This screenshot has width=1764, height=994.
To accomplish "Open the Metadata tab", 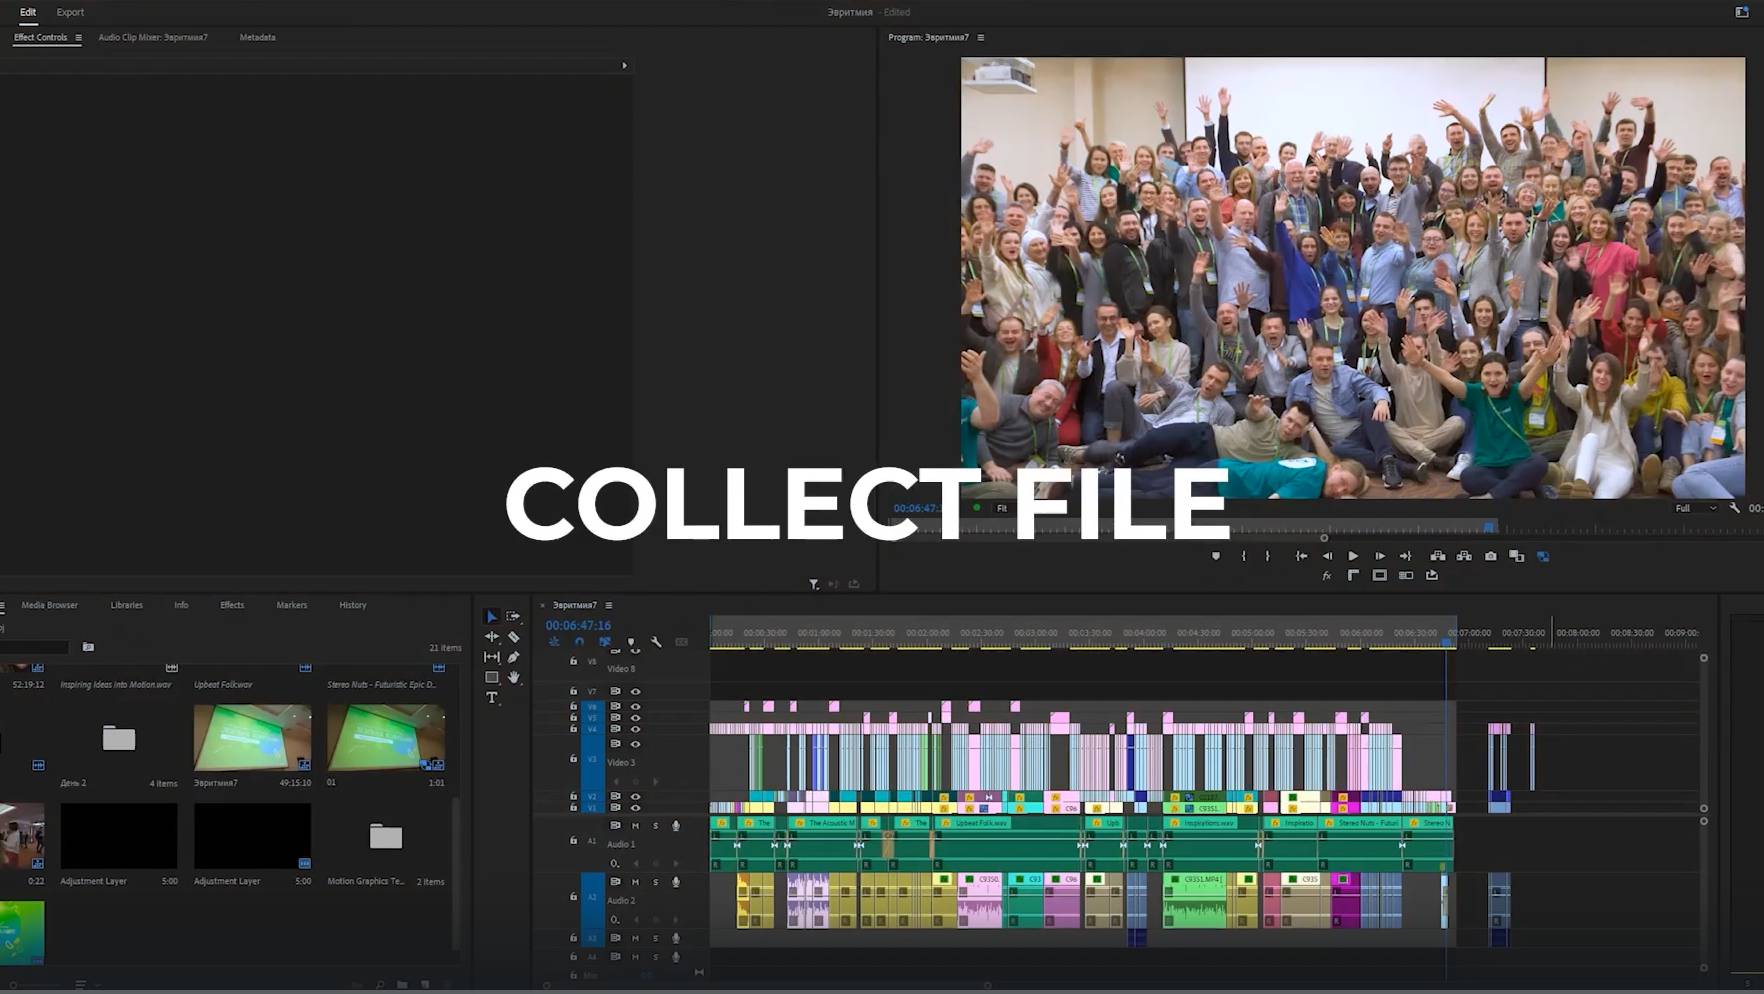I will [x=257, y=38].
